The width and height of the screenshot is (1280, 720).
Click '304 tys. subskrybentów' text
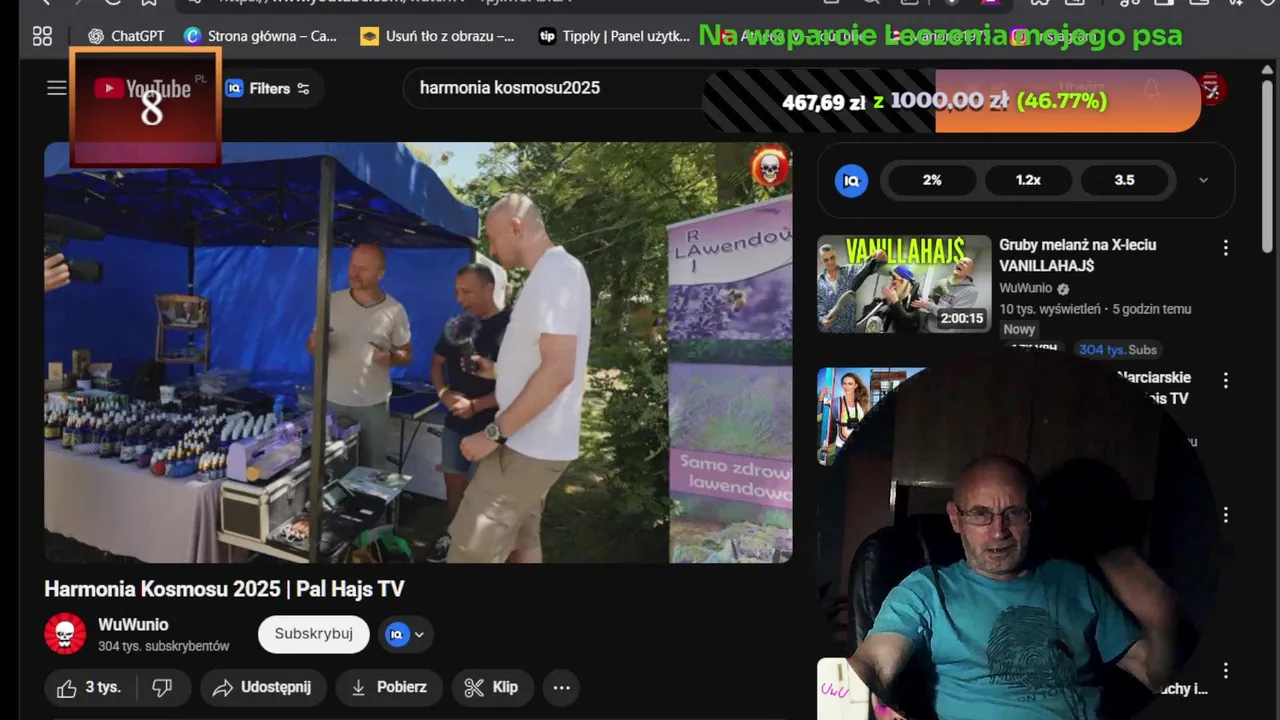coord(164,646)
